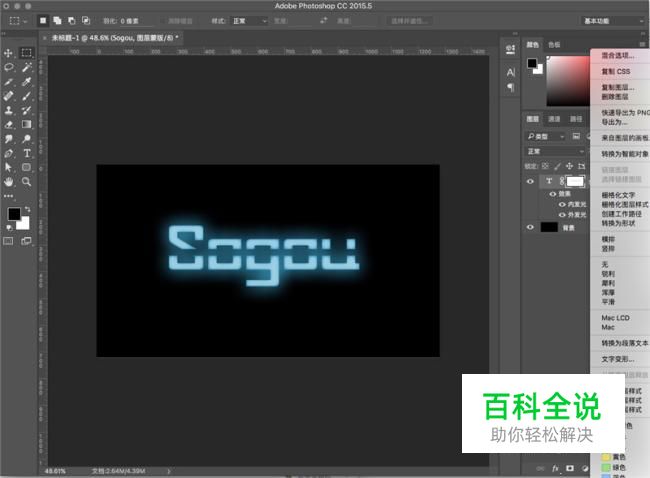
Task: Select the Clone Stamp tool
Action: tap(8, 110)
